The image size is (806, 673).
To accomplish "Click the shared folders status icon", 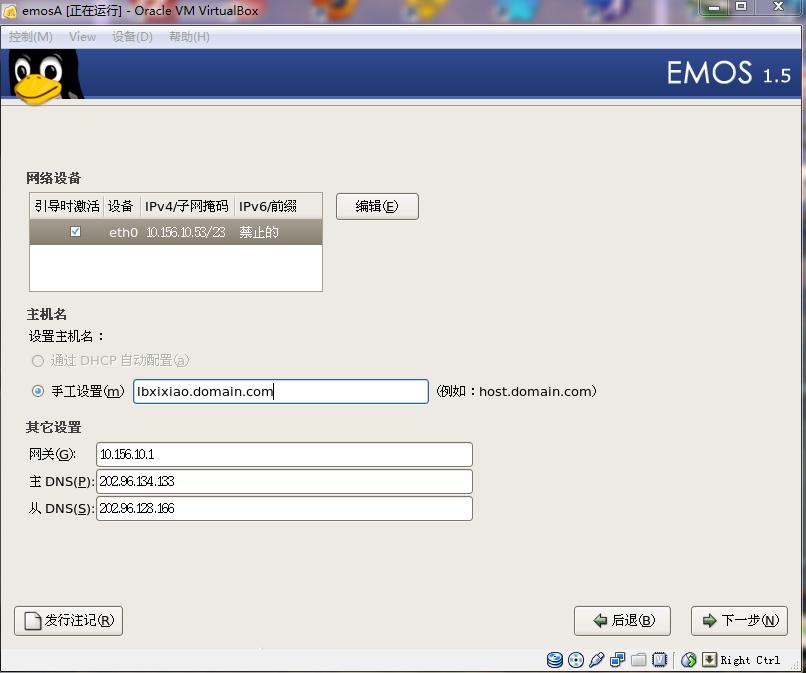I will [639, 660].
